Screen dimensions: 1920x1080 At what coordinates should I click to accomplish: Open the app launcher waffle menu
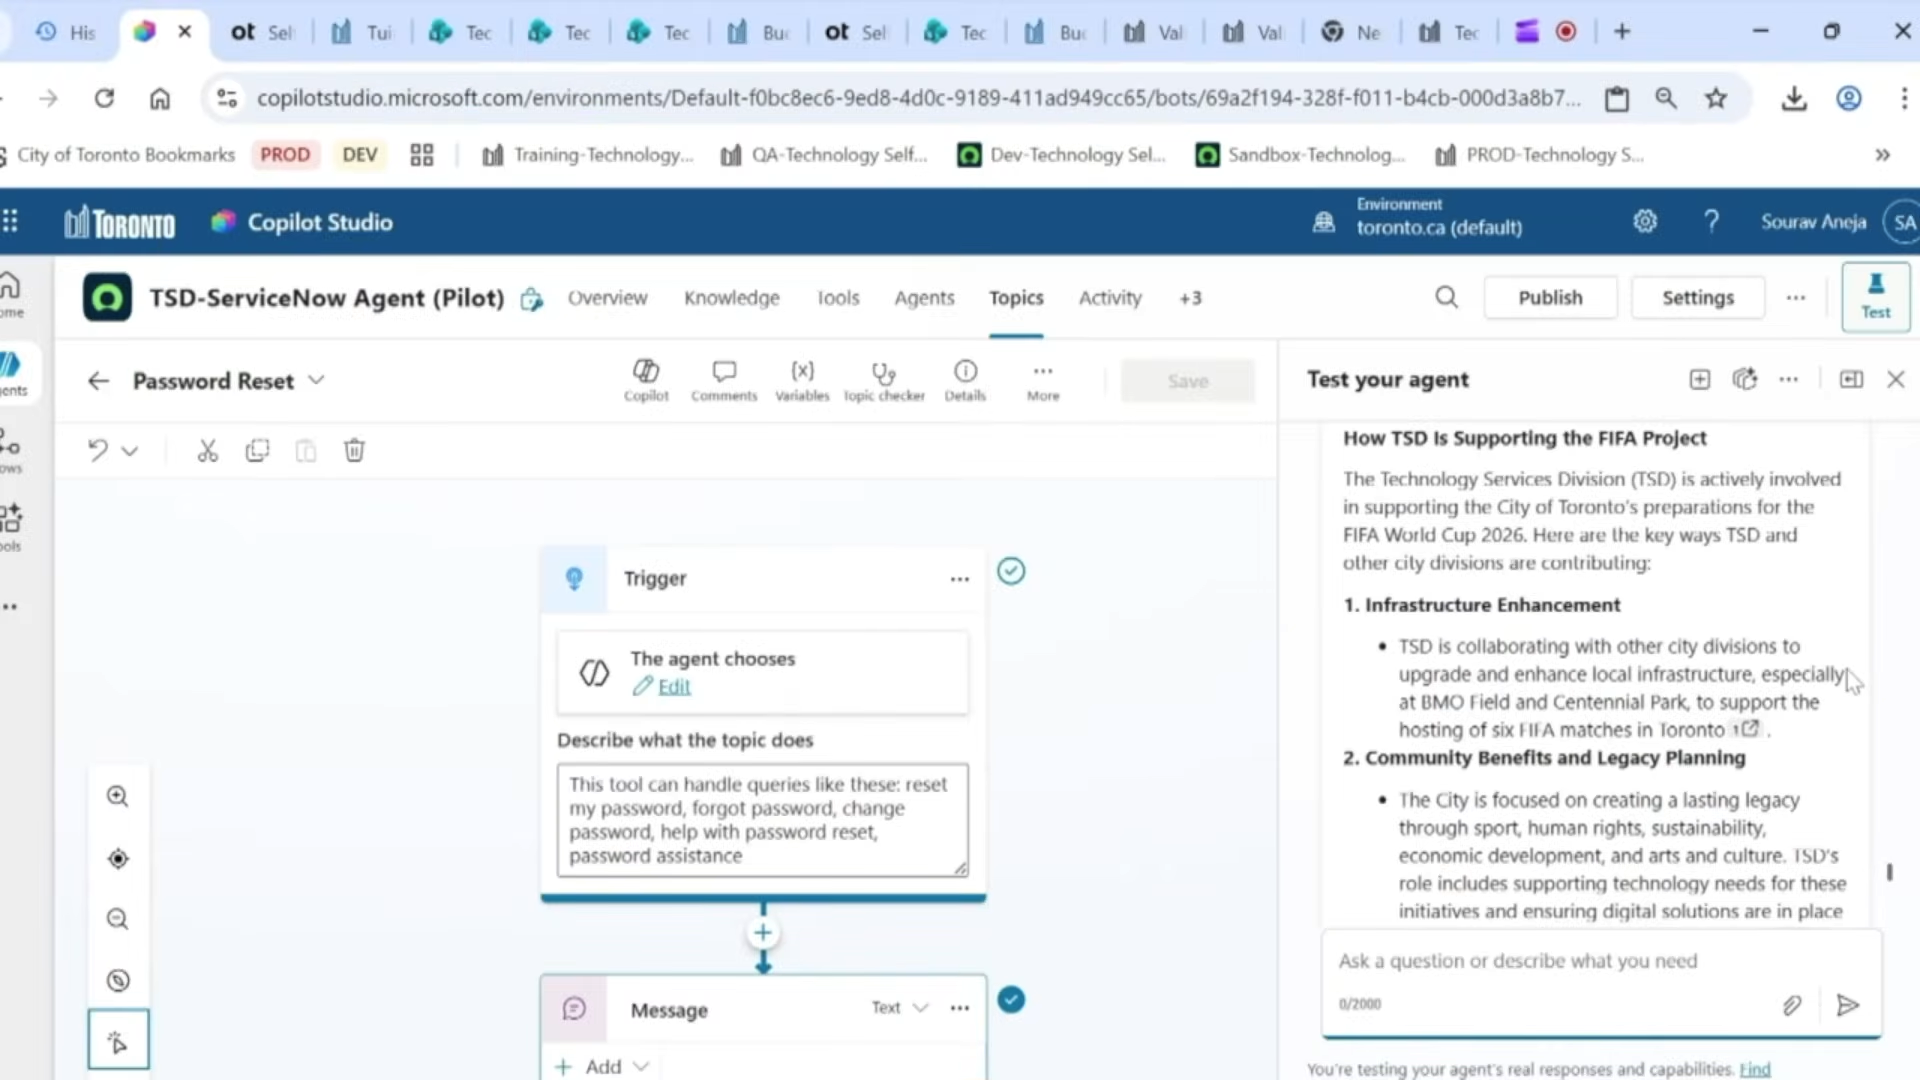pos(10,221)
